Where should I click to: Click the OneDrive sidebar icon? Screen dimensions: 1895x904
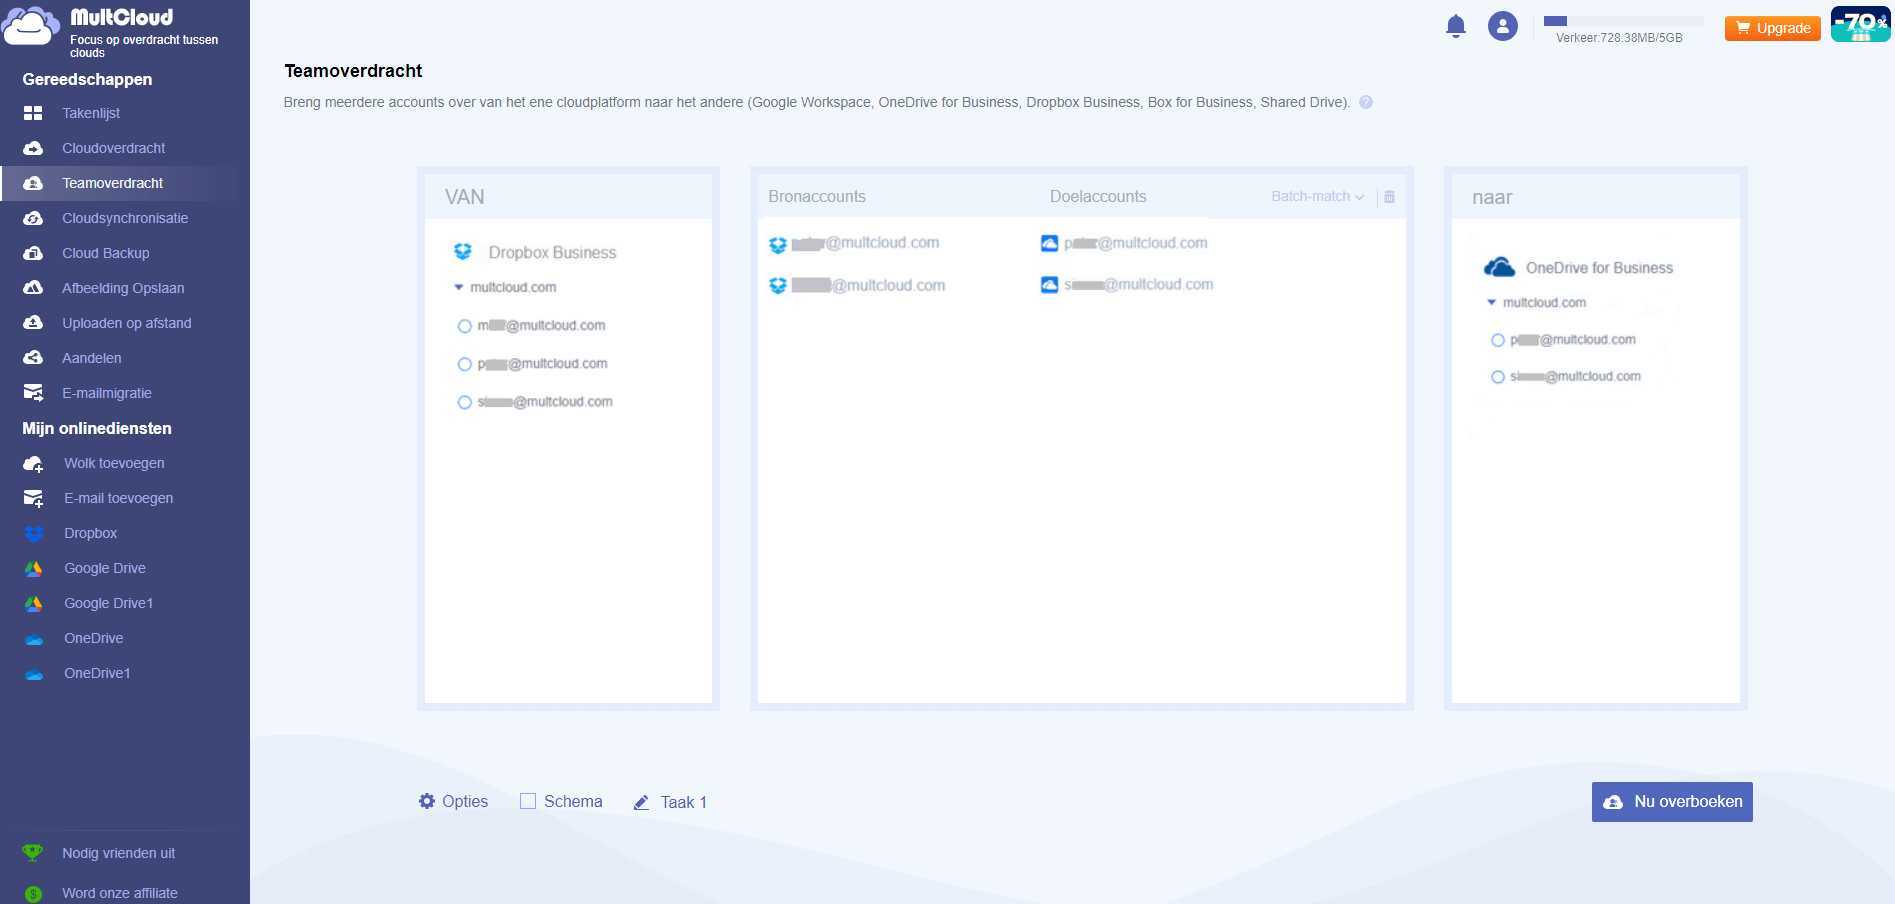[x=34, y=639]
